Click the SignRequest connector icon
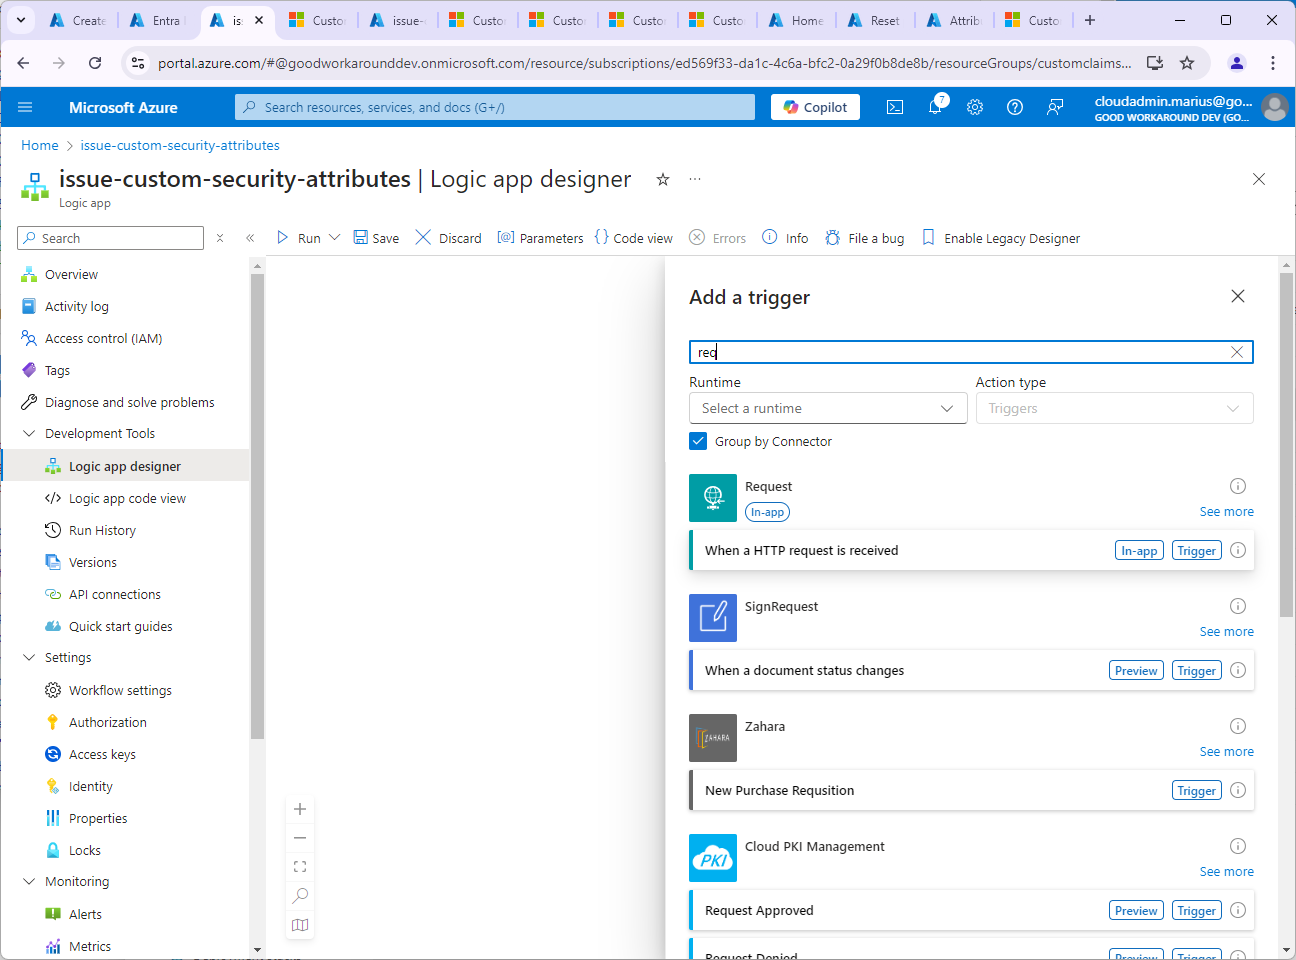1296x960 pixels. [x=713, y=618]
